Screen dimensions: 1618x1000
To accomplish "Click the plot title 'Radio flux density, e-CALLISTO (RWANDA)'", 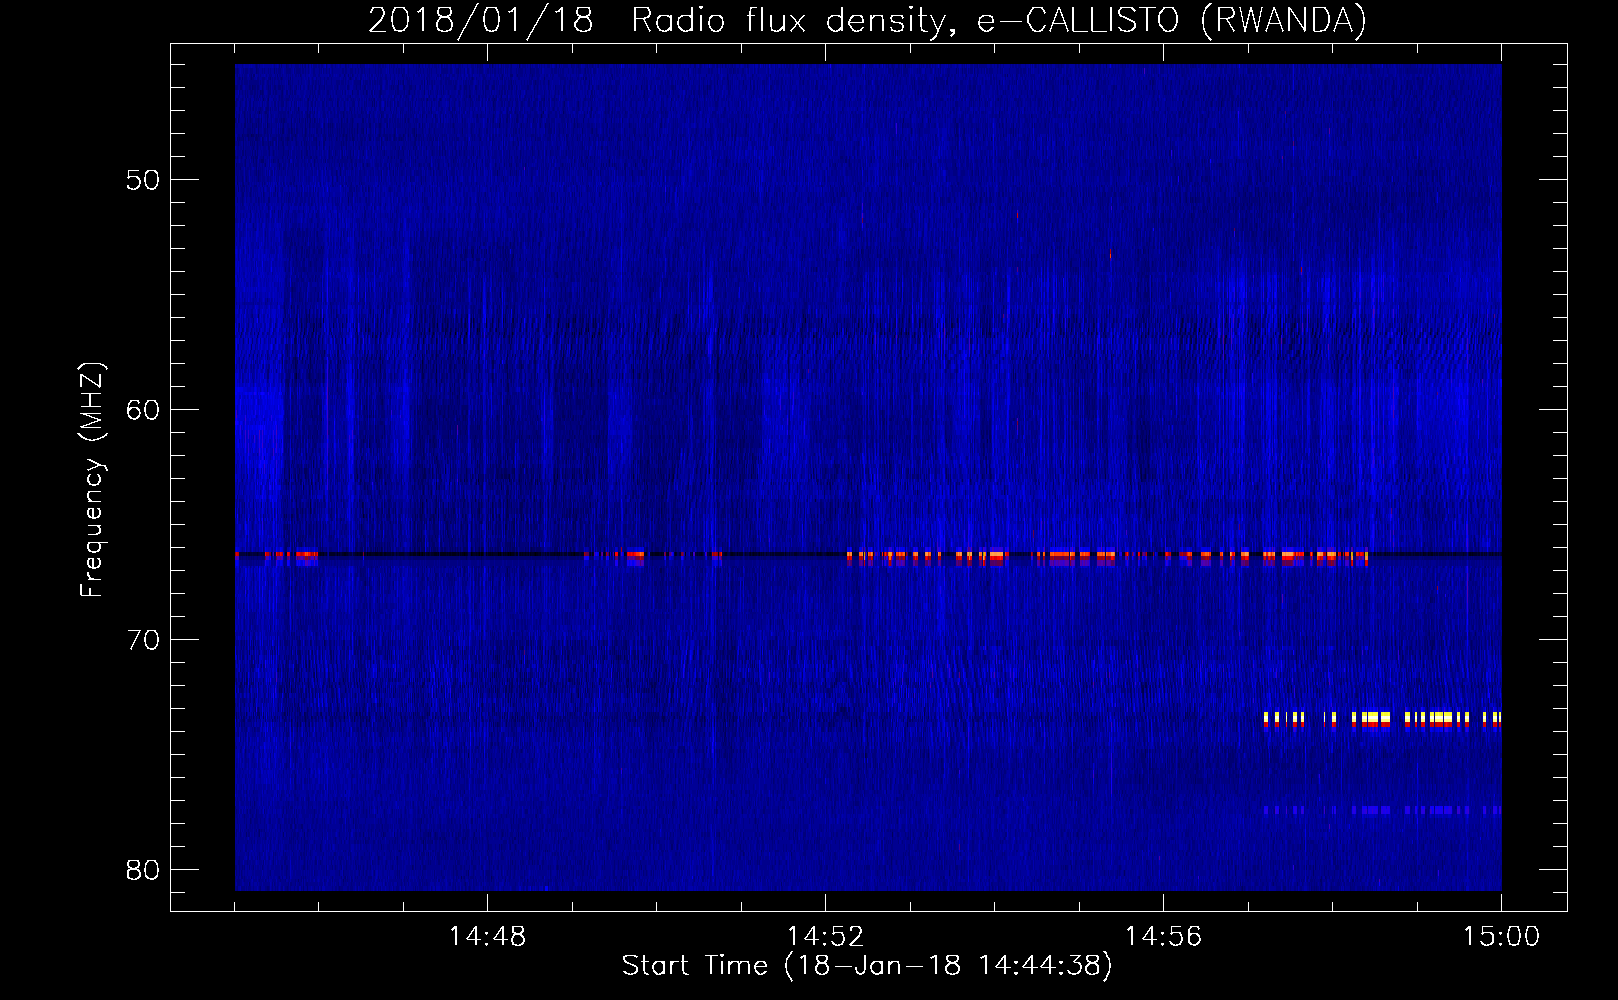I will click(998, 21).
